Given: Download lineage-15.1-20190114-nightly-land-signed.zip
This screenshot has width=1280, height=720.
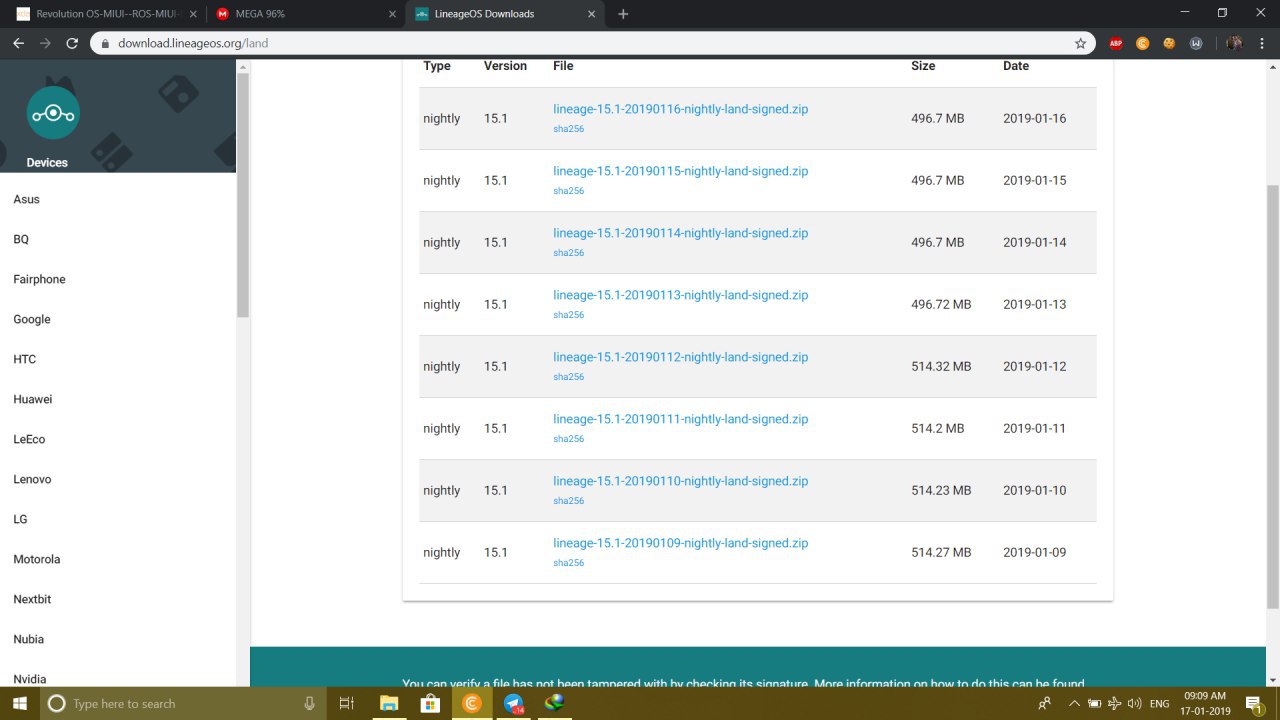Looking at the screenshot, I should coord(680,233).
